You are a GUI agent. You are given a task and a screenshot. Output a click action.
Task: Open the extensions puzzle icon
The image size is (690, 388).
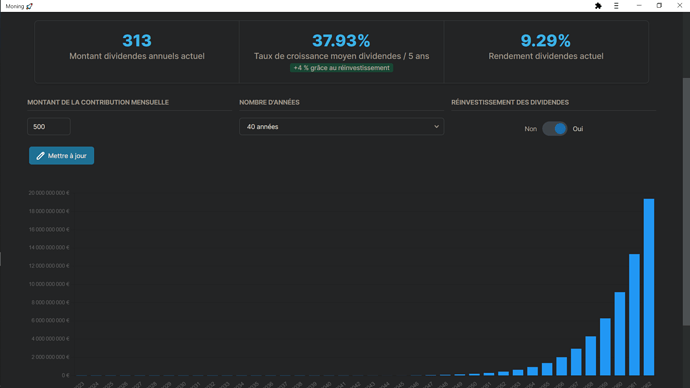[598, 6]
